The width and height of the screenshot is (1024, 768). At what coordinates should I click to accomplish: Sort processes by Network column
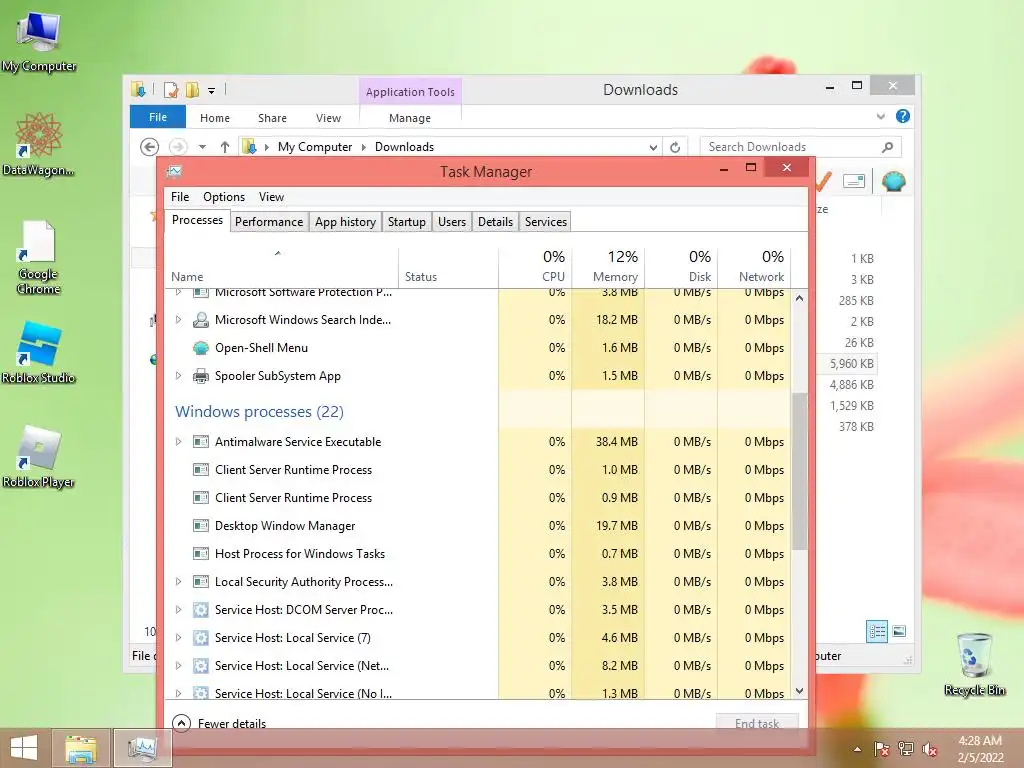[x=754, y=266]
